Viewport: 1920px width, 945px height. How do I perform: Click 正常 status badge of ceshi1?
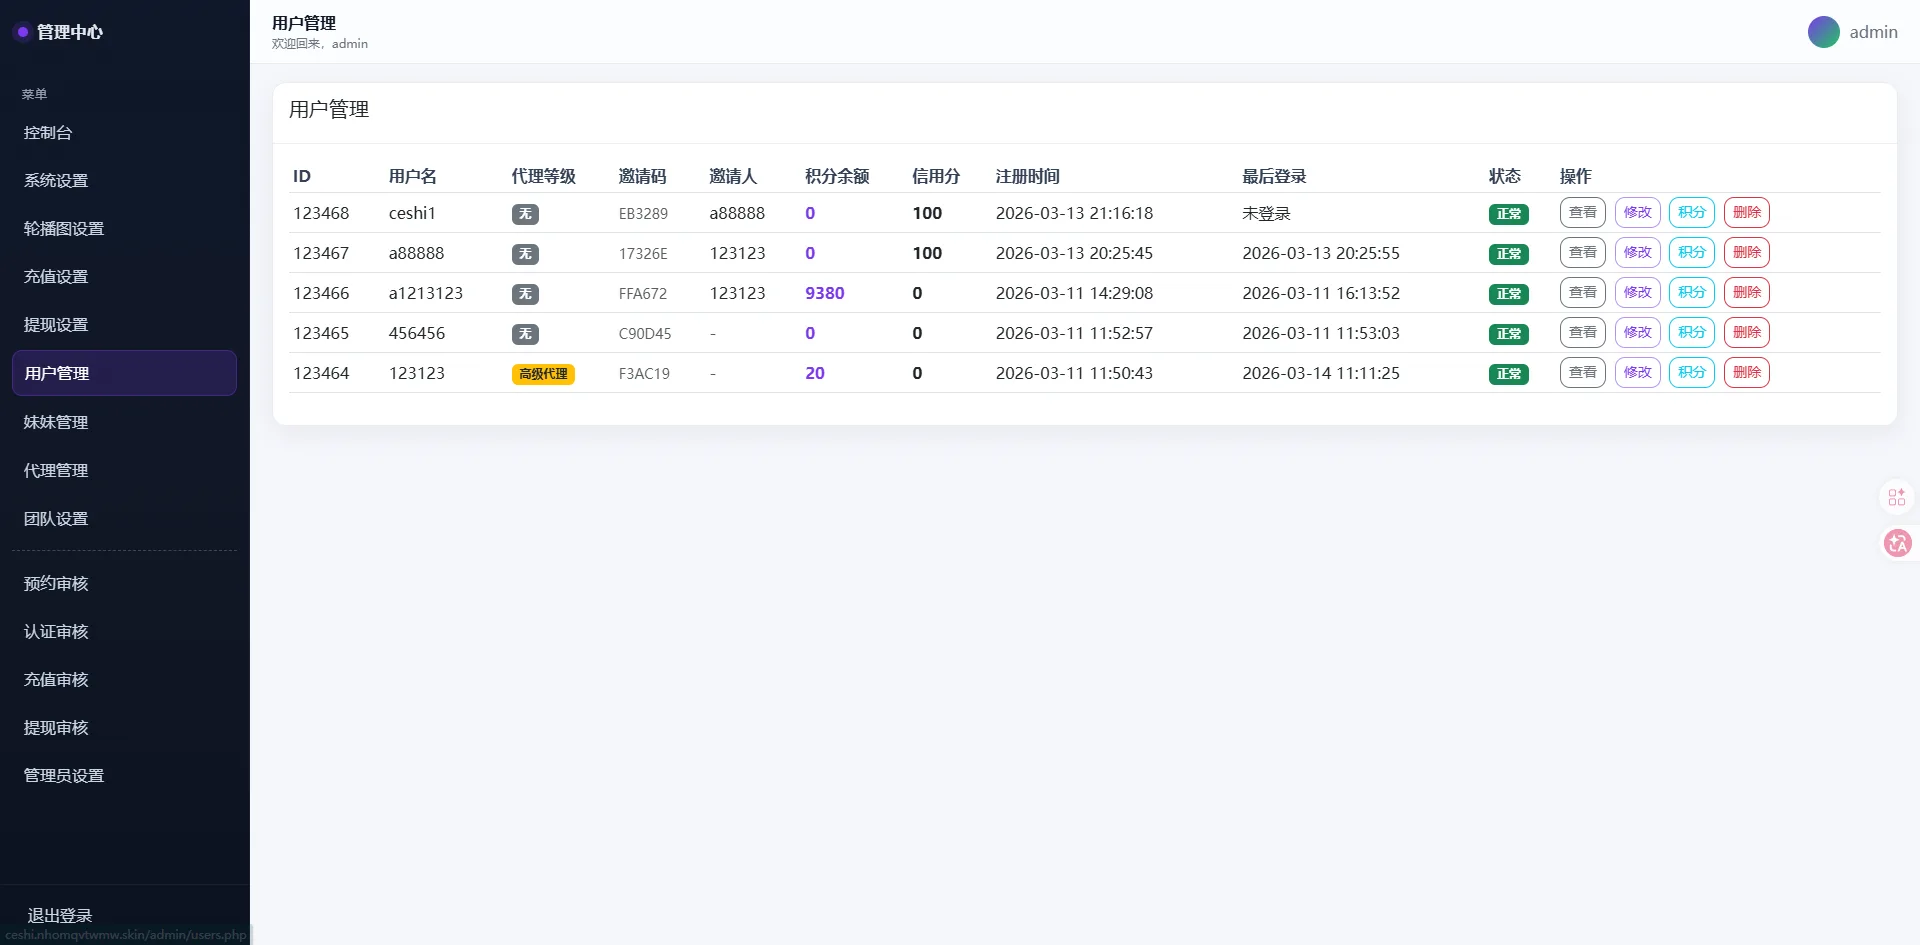click(x=1508, y=214)
